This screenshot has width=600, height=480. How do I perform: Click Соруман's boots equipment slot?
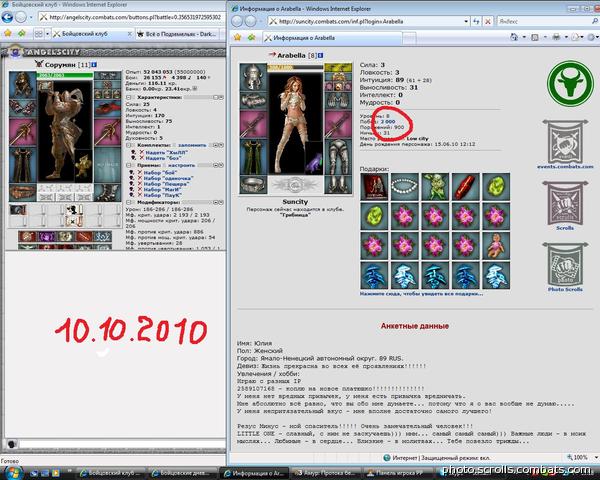[x=108, y=192]
